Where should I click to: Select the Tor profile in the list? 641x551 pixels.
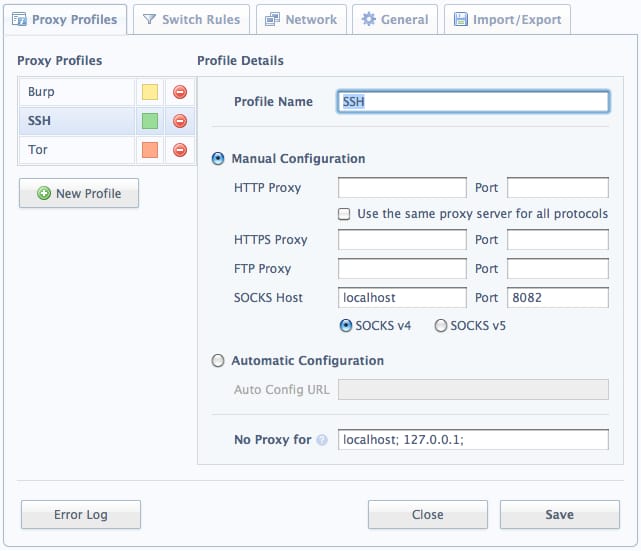click(77, 150)
